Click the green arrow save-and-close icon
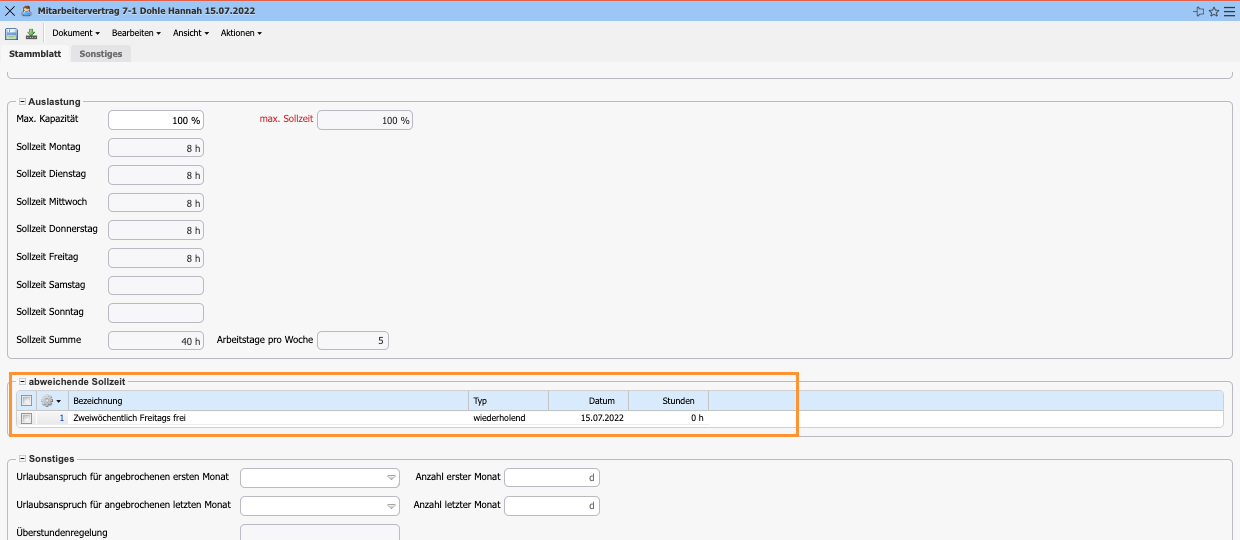 [x=31, y=33]
